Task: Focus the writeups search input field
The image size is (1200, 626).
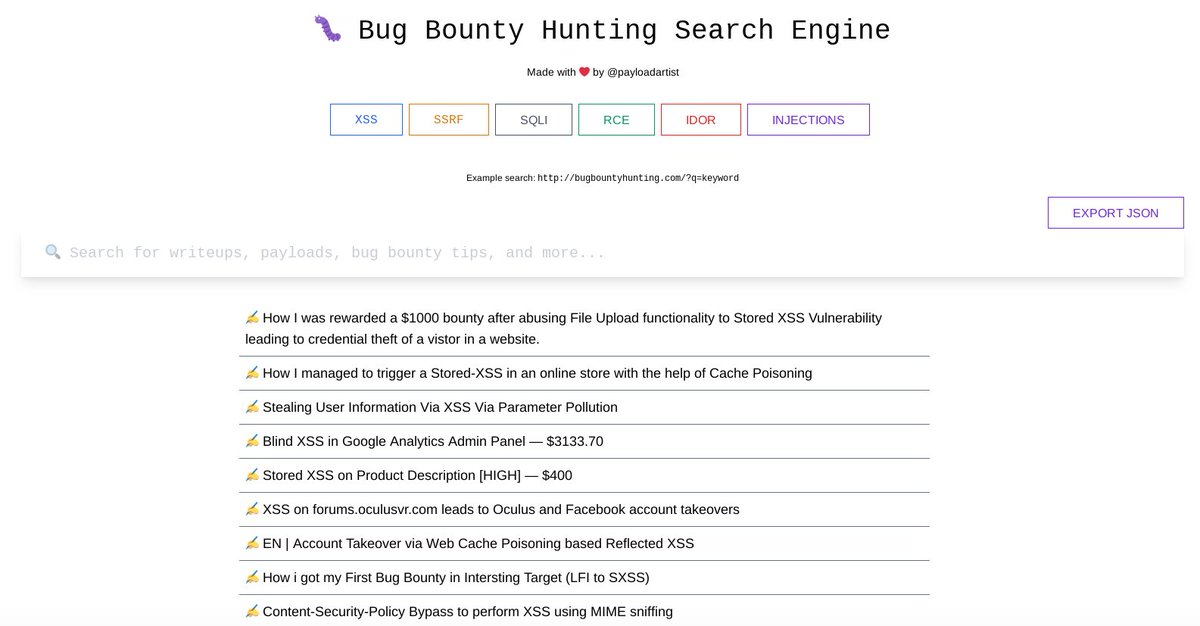Action: click(602, 253)
